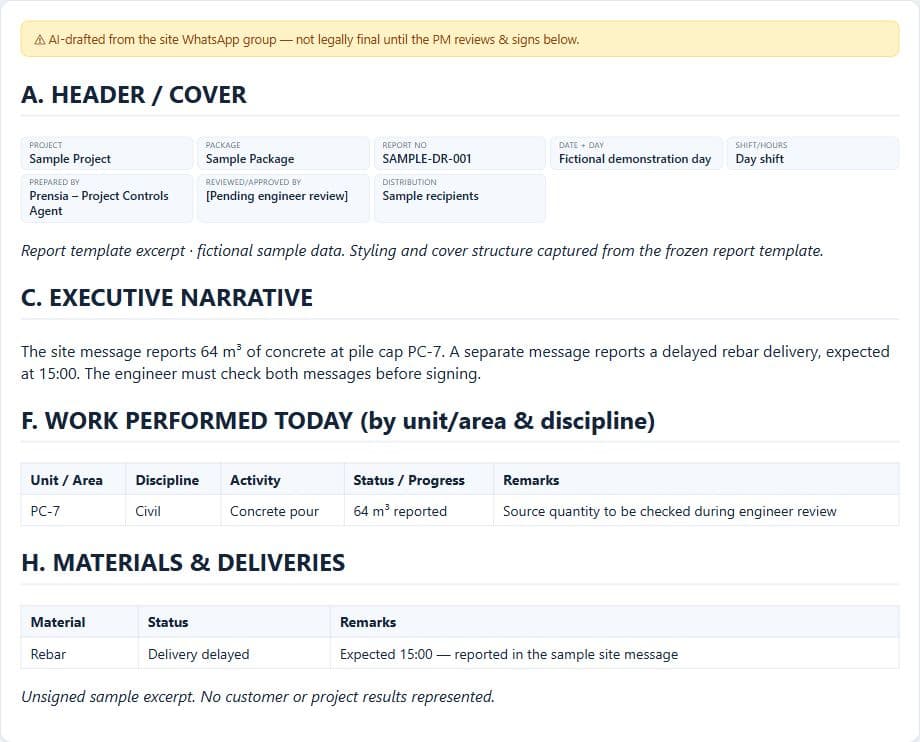Image resolution: width=920 pixels, height=742 pixels.
Task: Click 'Prensia – Project Controls Agent' value
Action: pyautogui.click(x=99, y=204)
